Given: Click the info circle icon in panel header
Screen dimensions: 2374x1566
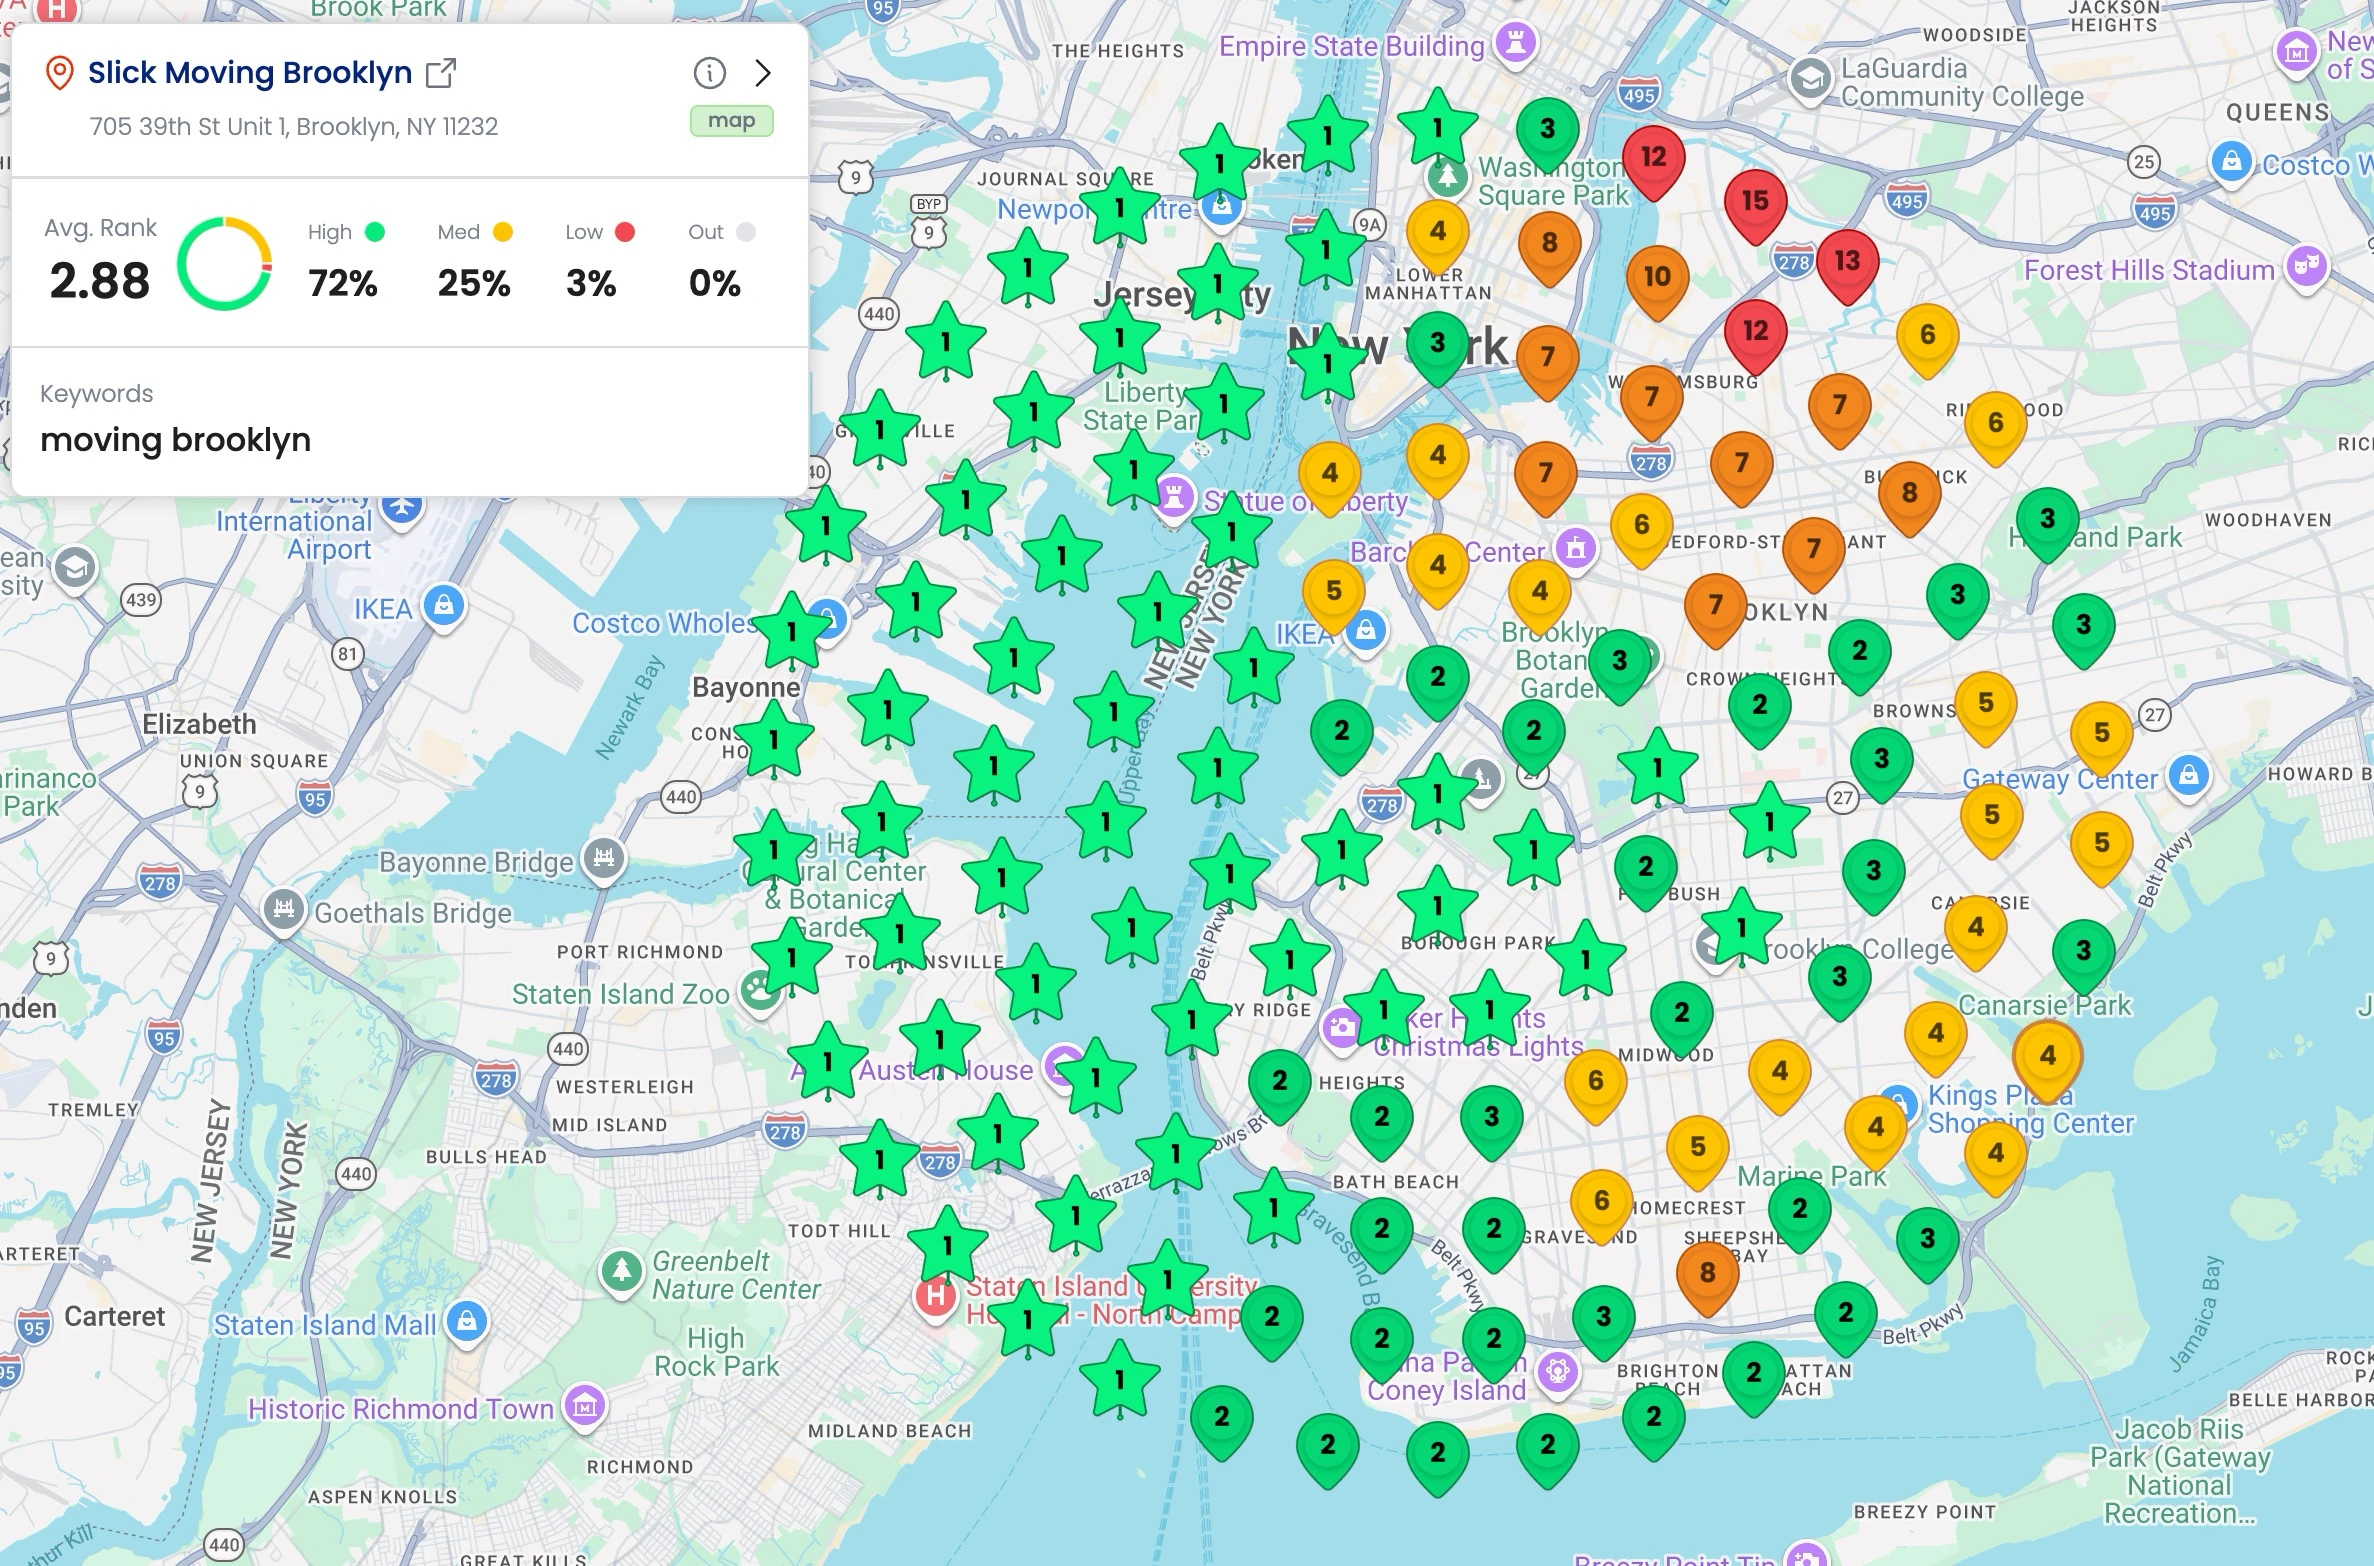Looking at the screenshot, I should coord(709,72).
